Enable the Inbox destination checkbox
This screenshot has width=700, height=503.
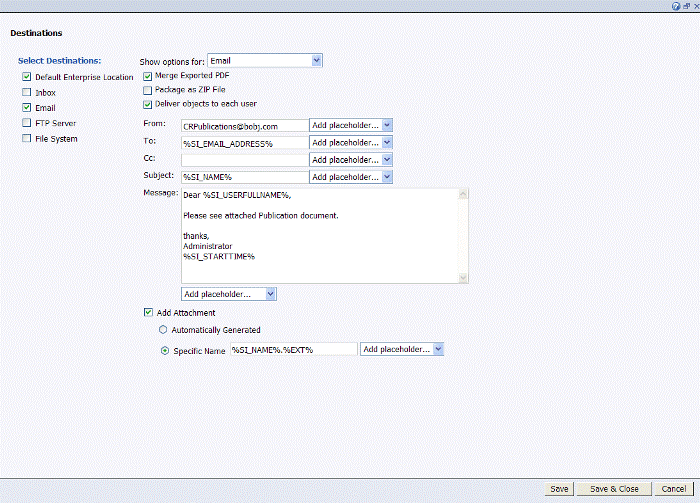coord(27,92)
